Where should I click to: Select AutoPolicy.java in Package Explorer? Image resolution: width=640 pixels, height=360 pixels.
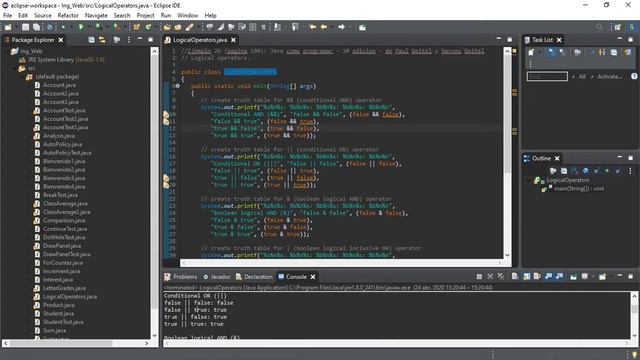tap(62, 144)
